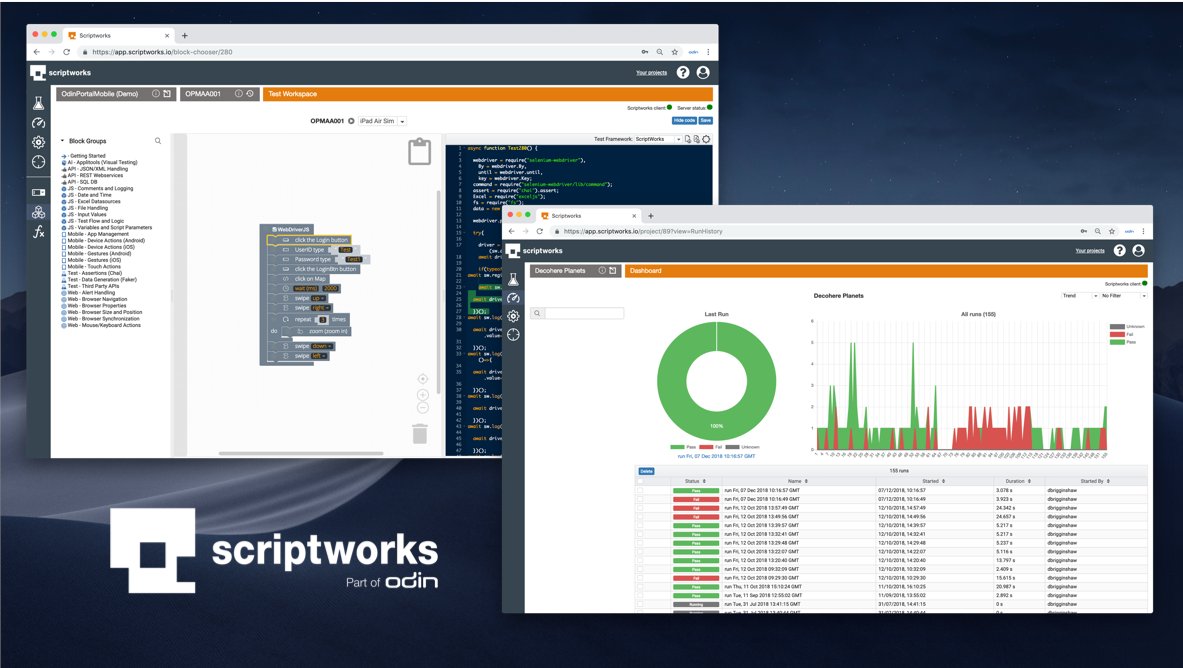Image resolution: width=1183 pixels, height=668 pixels.
Task: Click the device battery-style icon in back window sidebar
Action: click(x=38, y=192)
